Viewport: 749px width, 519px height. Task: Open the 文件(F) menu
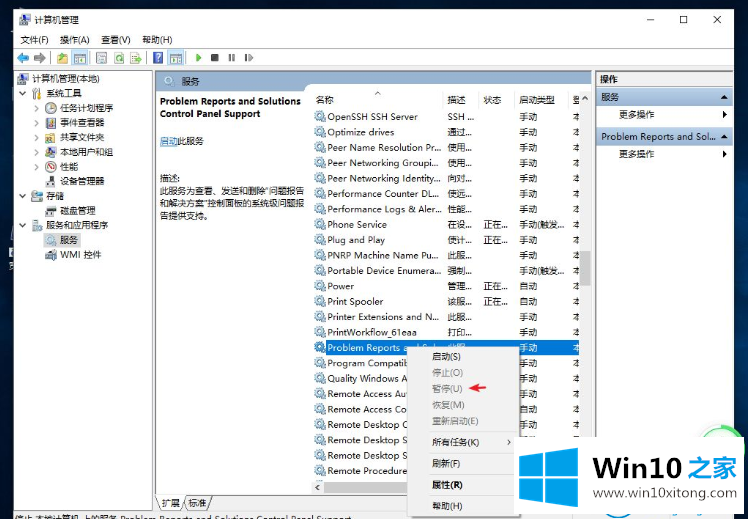[x=34, y=40]
